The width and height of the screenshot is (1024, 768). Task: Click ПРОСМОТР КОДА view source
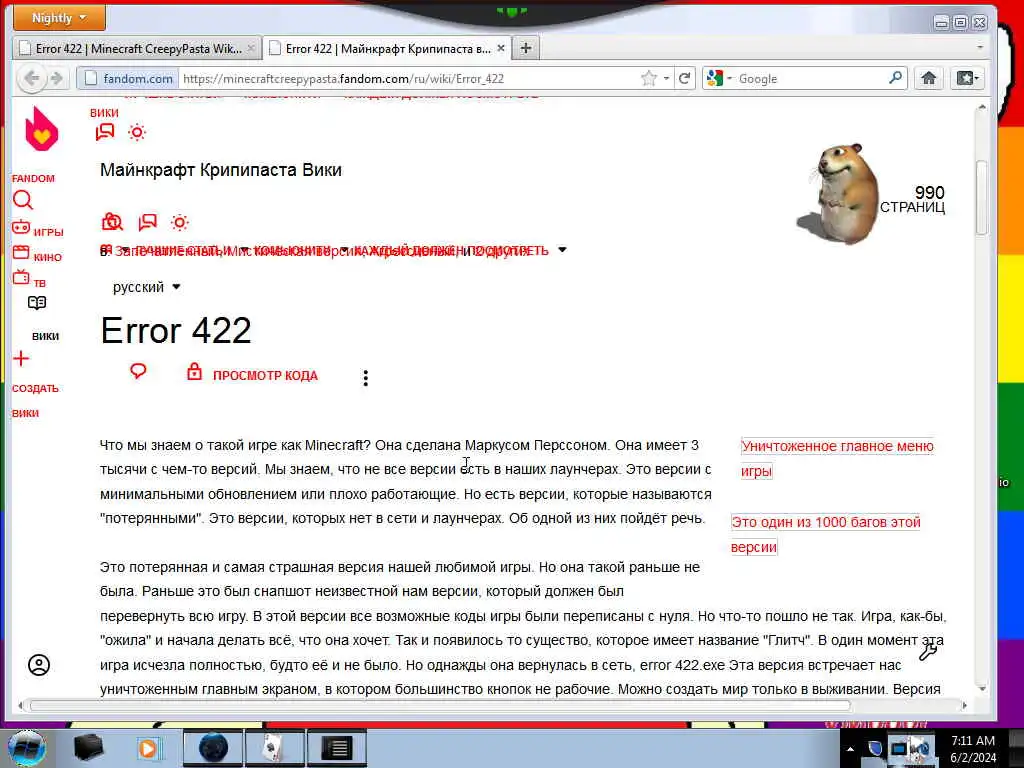[x=252, y=374]
